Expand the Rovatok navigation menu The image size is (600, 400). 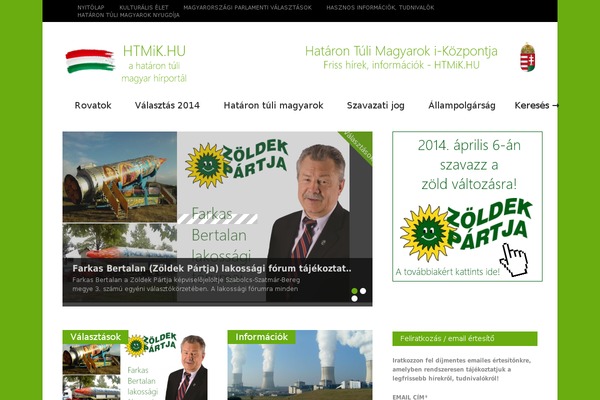coord(93,105)
